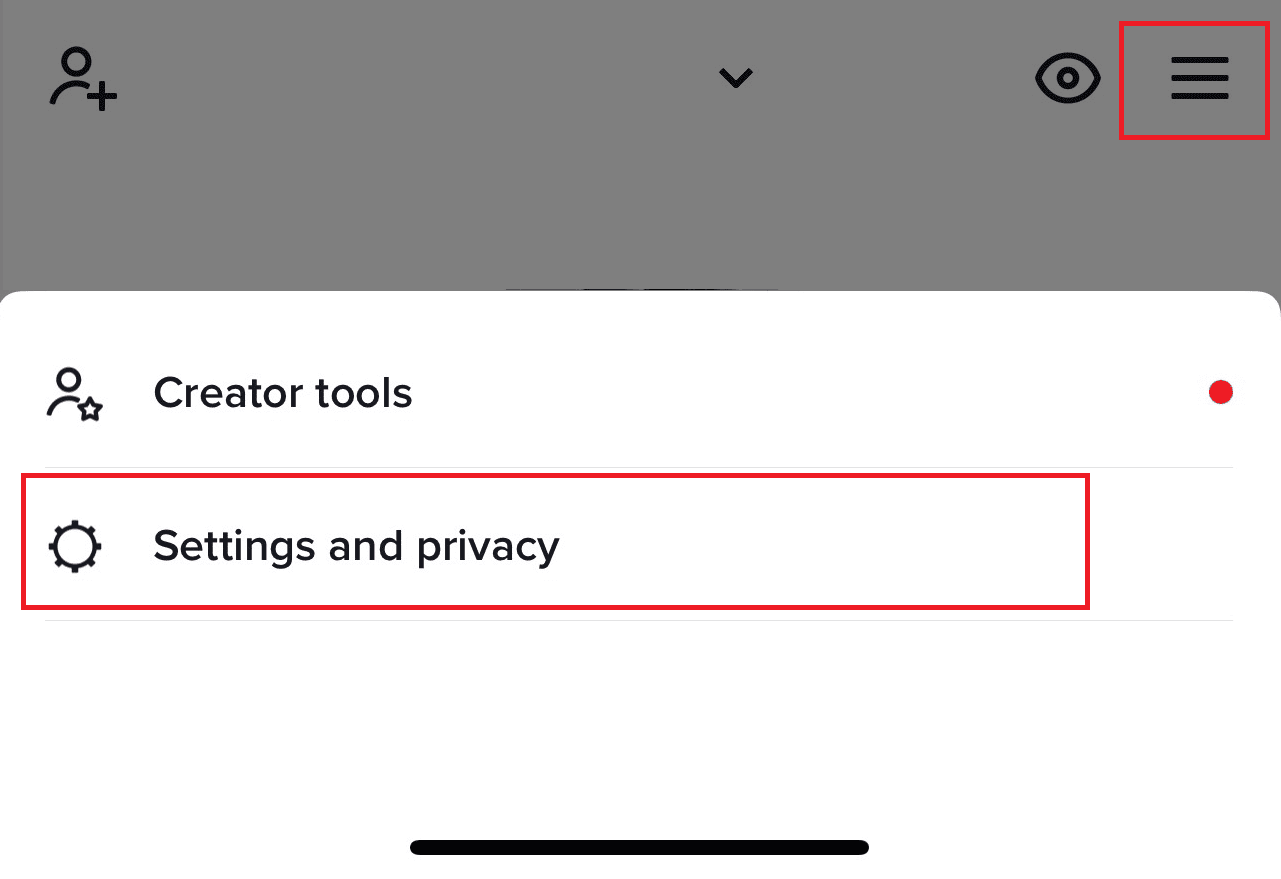Image resolution: width=1281 pixels, height=879 pixels.
Task: Tap the empty space in the Creator tools row
Action: click(x=800, y=393)
